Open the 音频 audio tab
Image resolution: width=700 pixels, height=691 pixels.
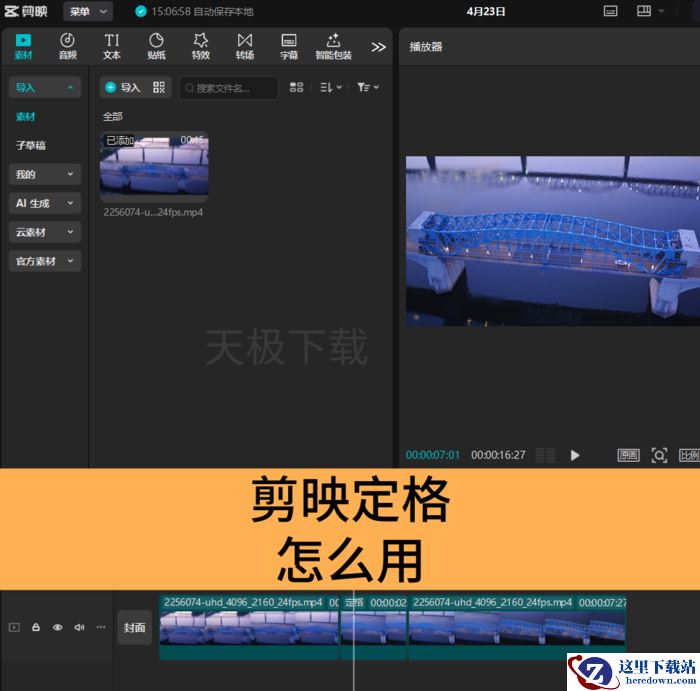tap(67, 46)
